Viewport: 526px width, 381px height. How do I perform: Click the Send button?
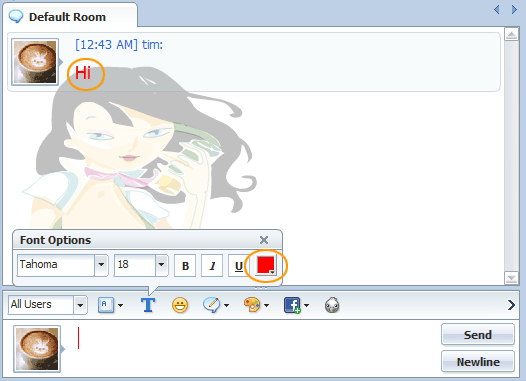[x=478, y=334]
